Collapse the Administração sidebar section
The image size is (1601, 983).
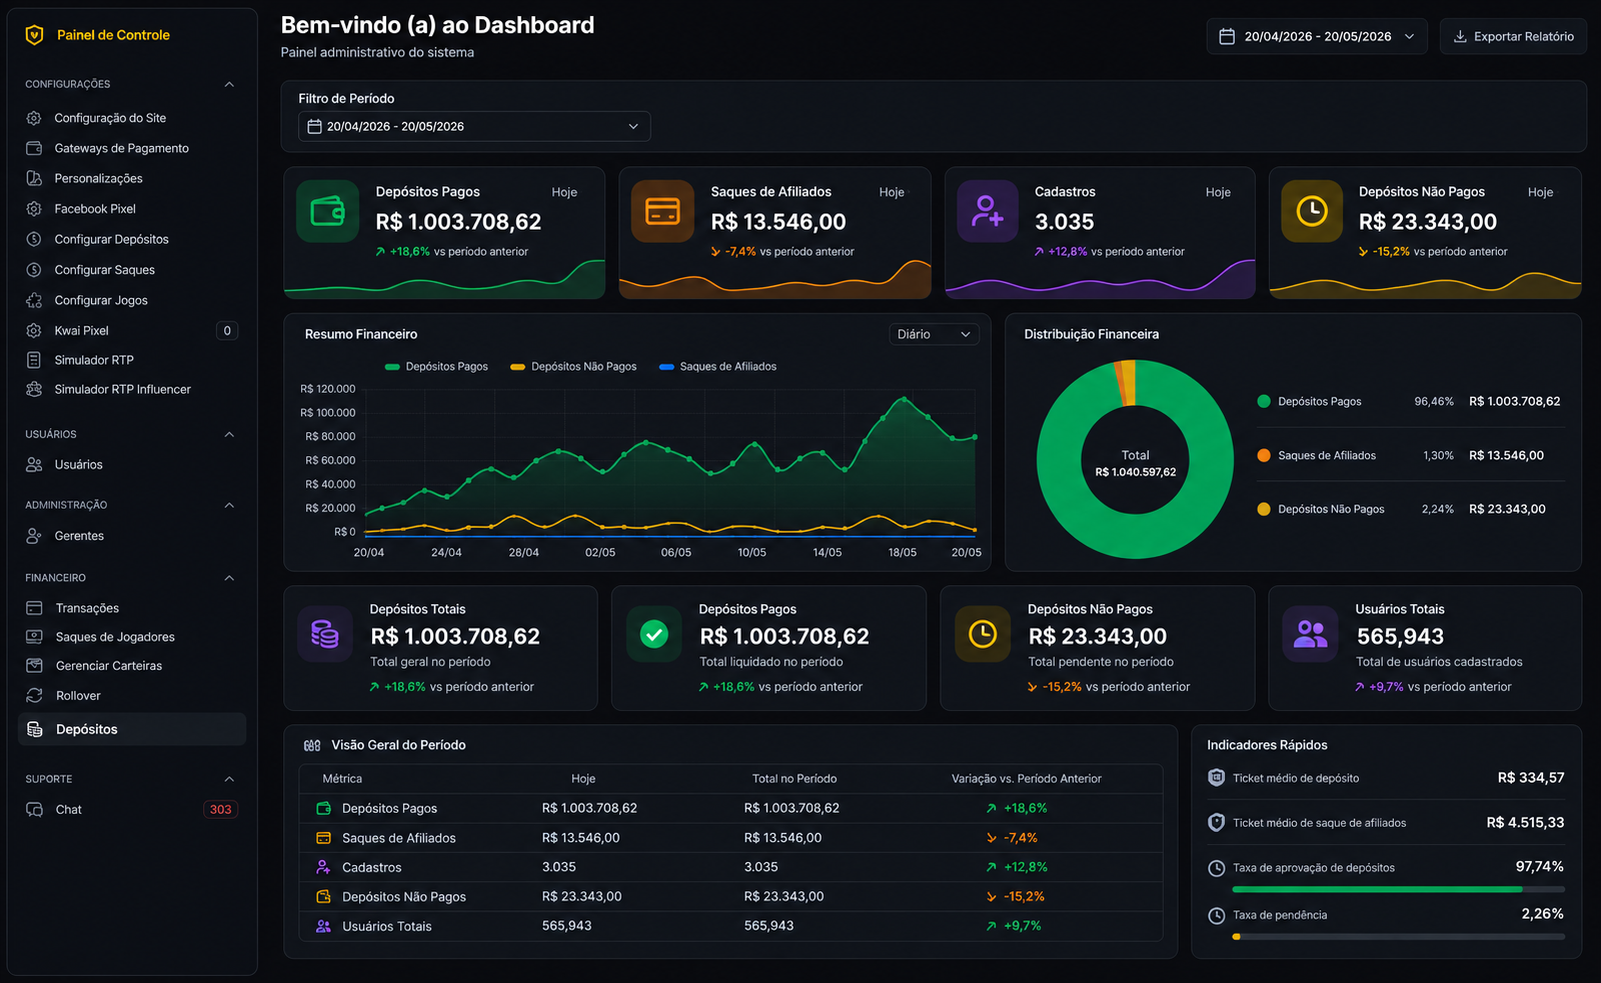coord(229,506)
